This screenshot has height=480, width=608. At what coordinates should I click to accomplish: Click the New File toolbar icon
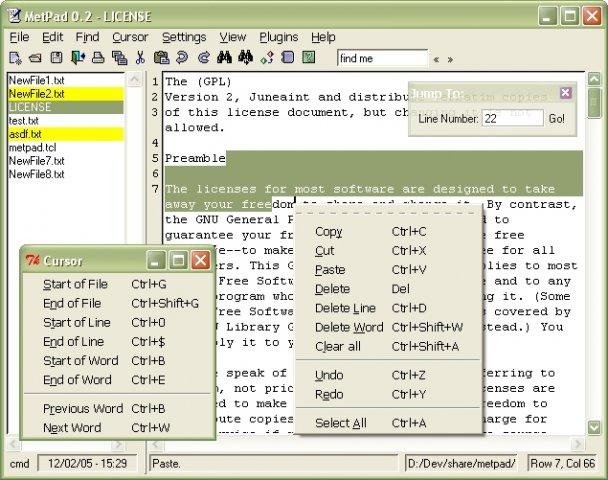15,58
